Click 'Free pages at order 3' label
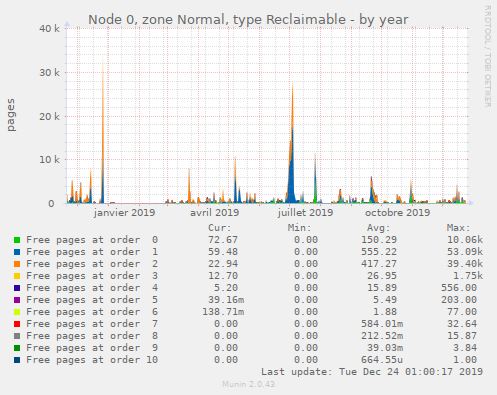The image size is (497, 395). 92,276
